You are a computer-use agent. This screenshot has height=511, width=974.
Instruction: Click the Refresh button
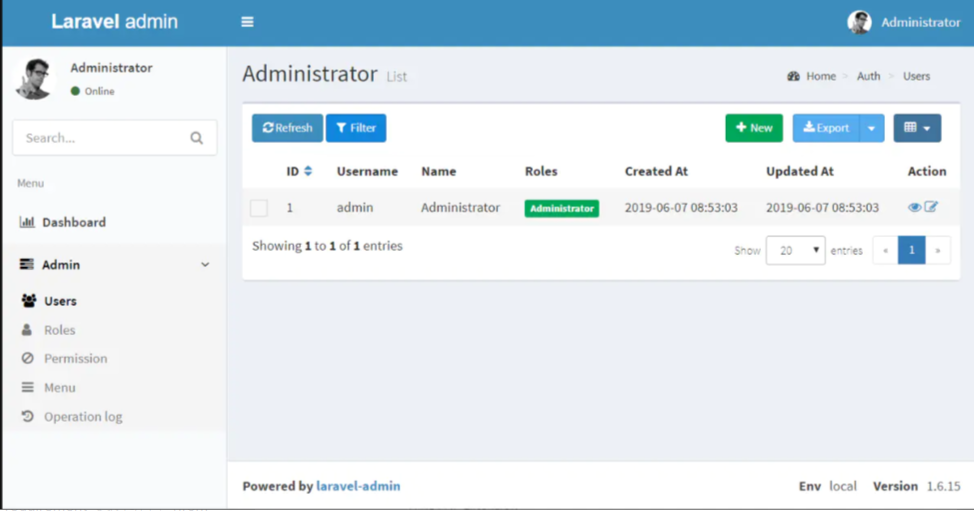coord(287,128)
